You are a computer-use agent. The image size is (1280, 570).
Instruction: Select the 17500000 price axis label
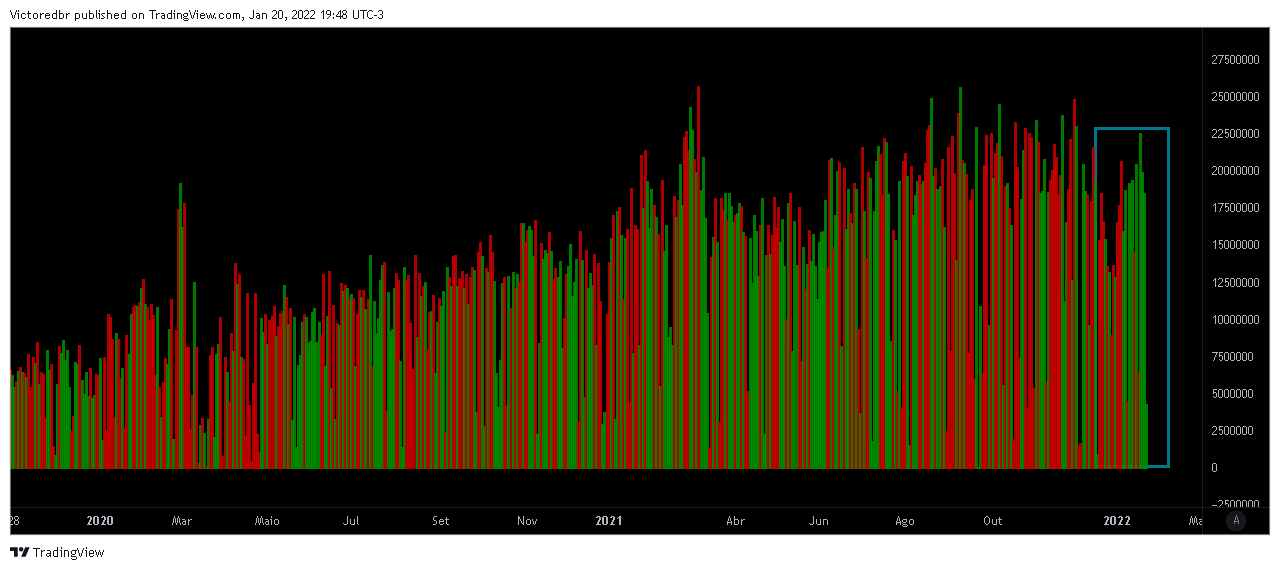[x=1234, y=208]
